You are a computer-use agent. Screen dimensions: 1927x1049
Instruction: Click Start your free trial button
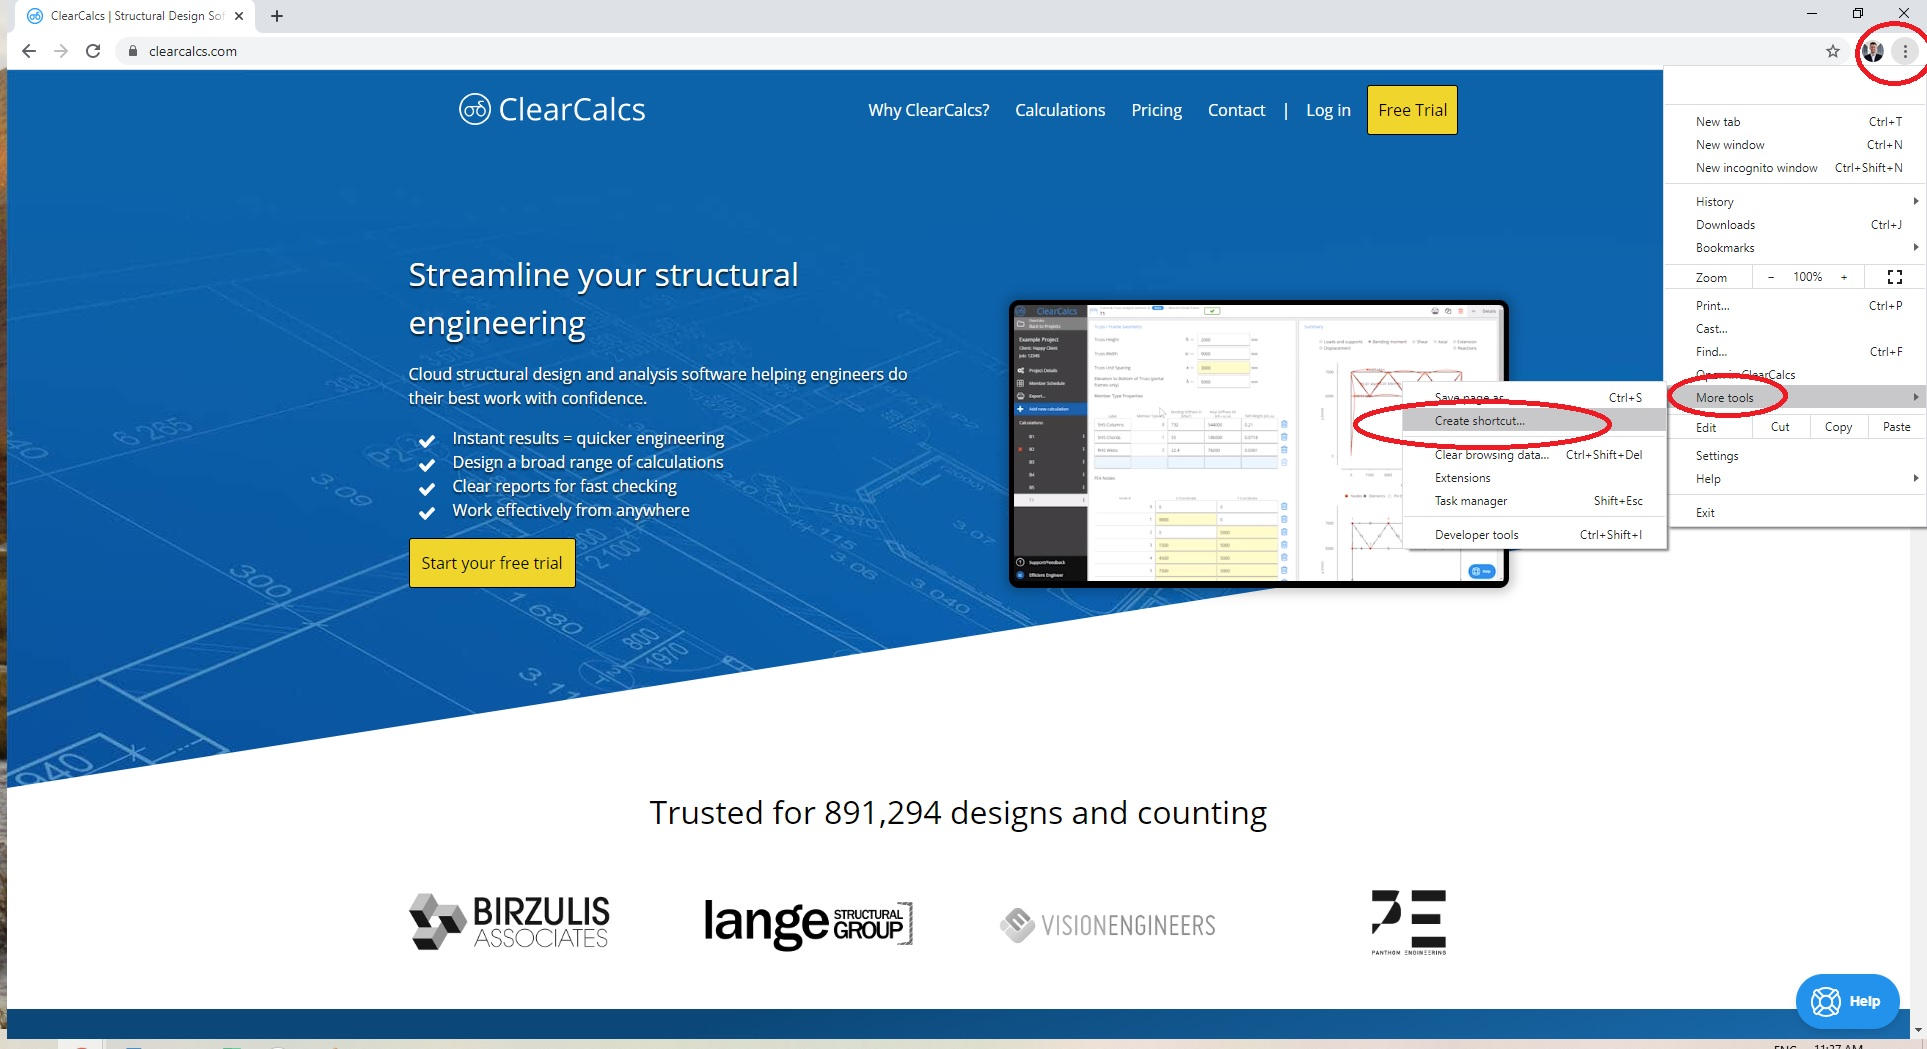pos(492,563)
